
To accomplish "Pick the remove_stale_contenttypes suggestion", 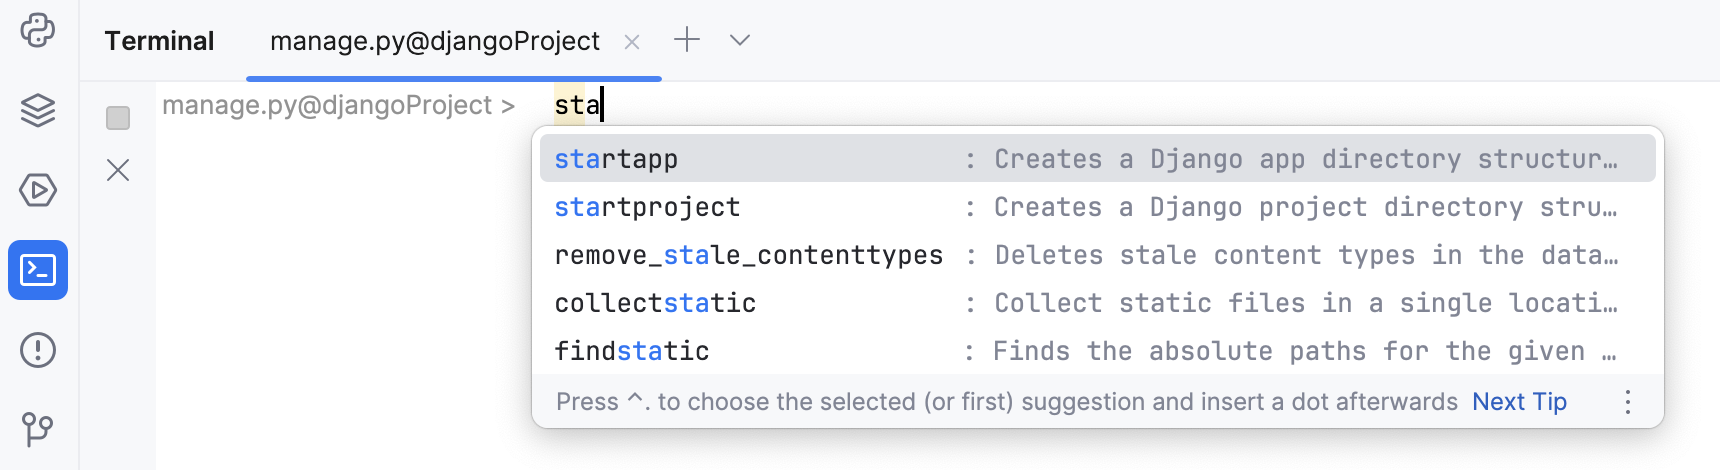I will click(x=748, y=255).
